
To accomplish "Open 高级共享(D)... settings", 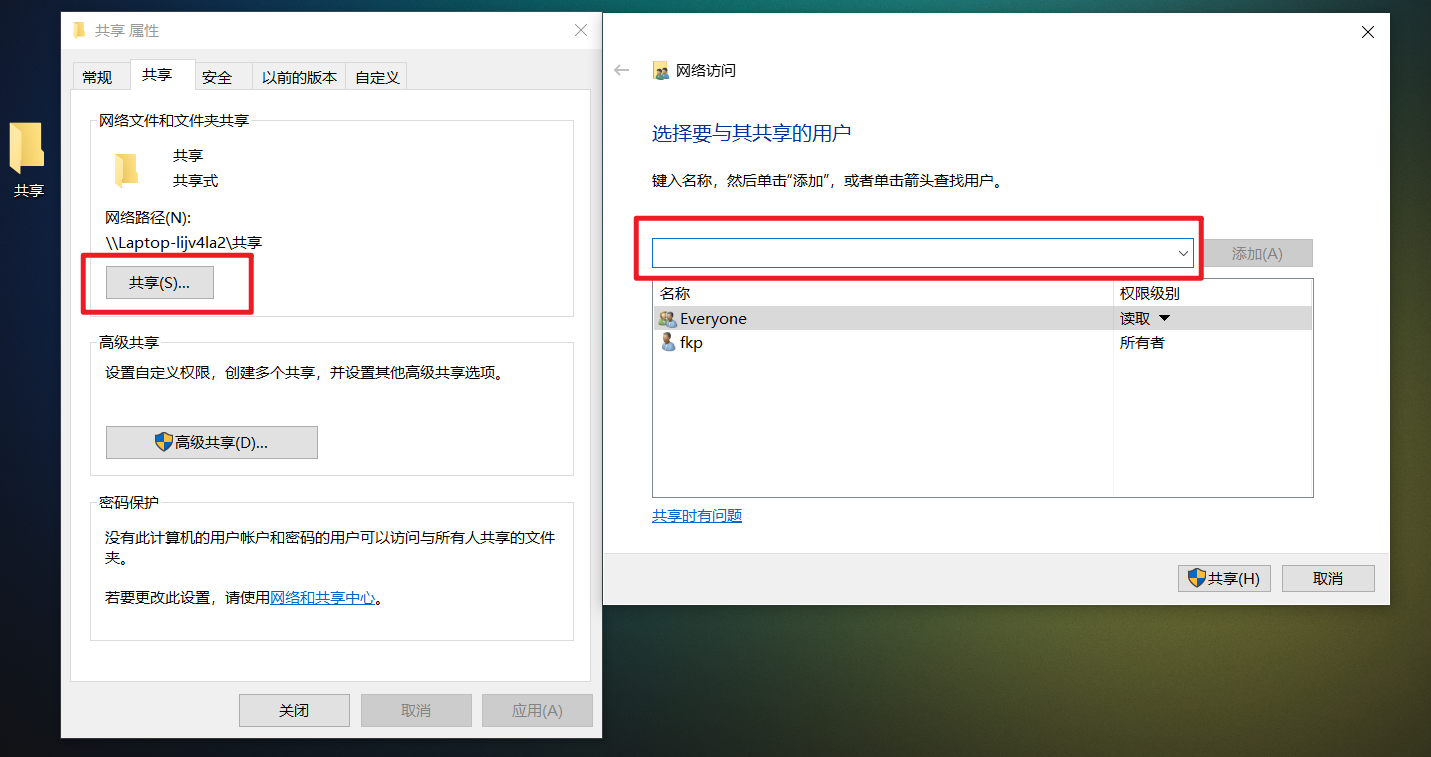I will (x=212, y=442).
